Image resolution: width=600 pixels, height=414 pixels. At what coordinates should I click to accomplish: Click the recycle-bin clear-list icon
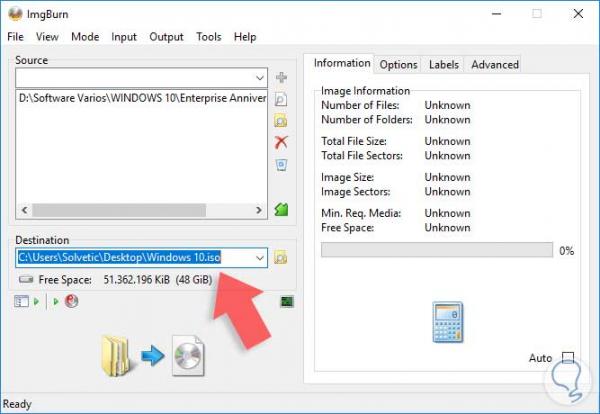pyautogui.click(x=282, y=165)
